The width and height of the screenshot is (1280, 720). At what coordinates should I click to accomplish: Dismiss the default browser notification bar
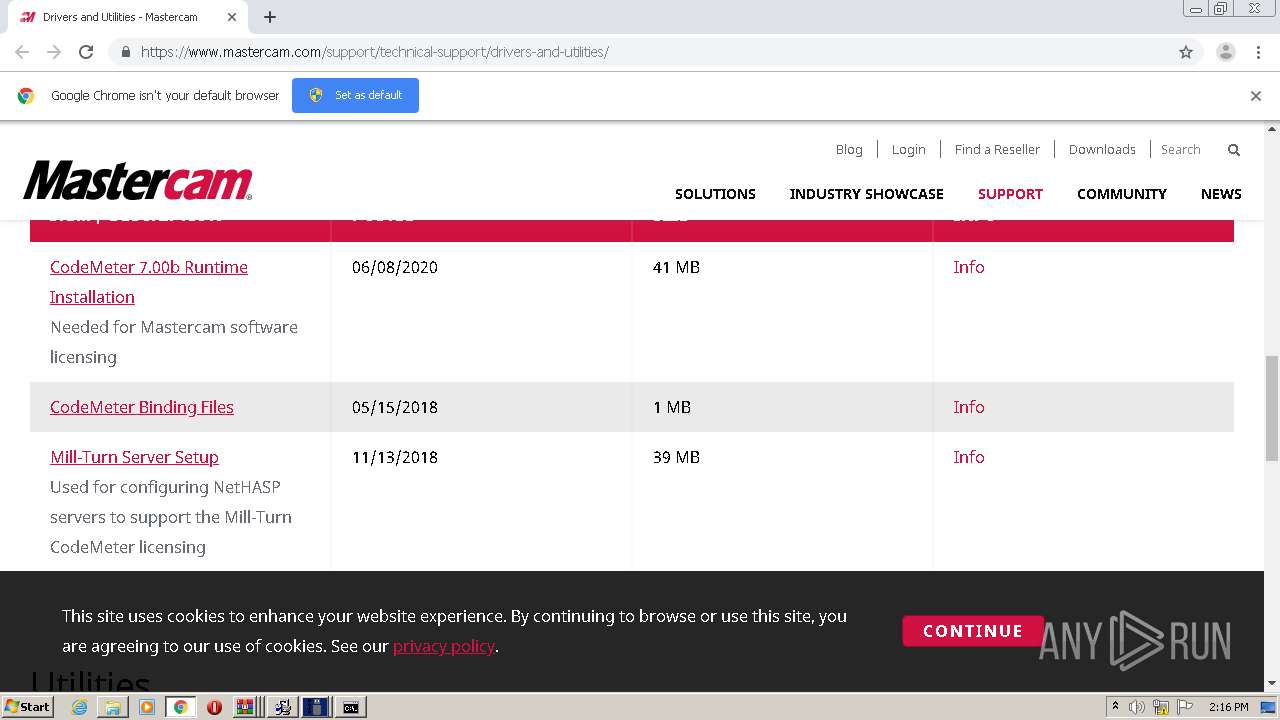point(1256,96)
